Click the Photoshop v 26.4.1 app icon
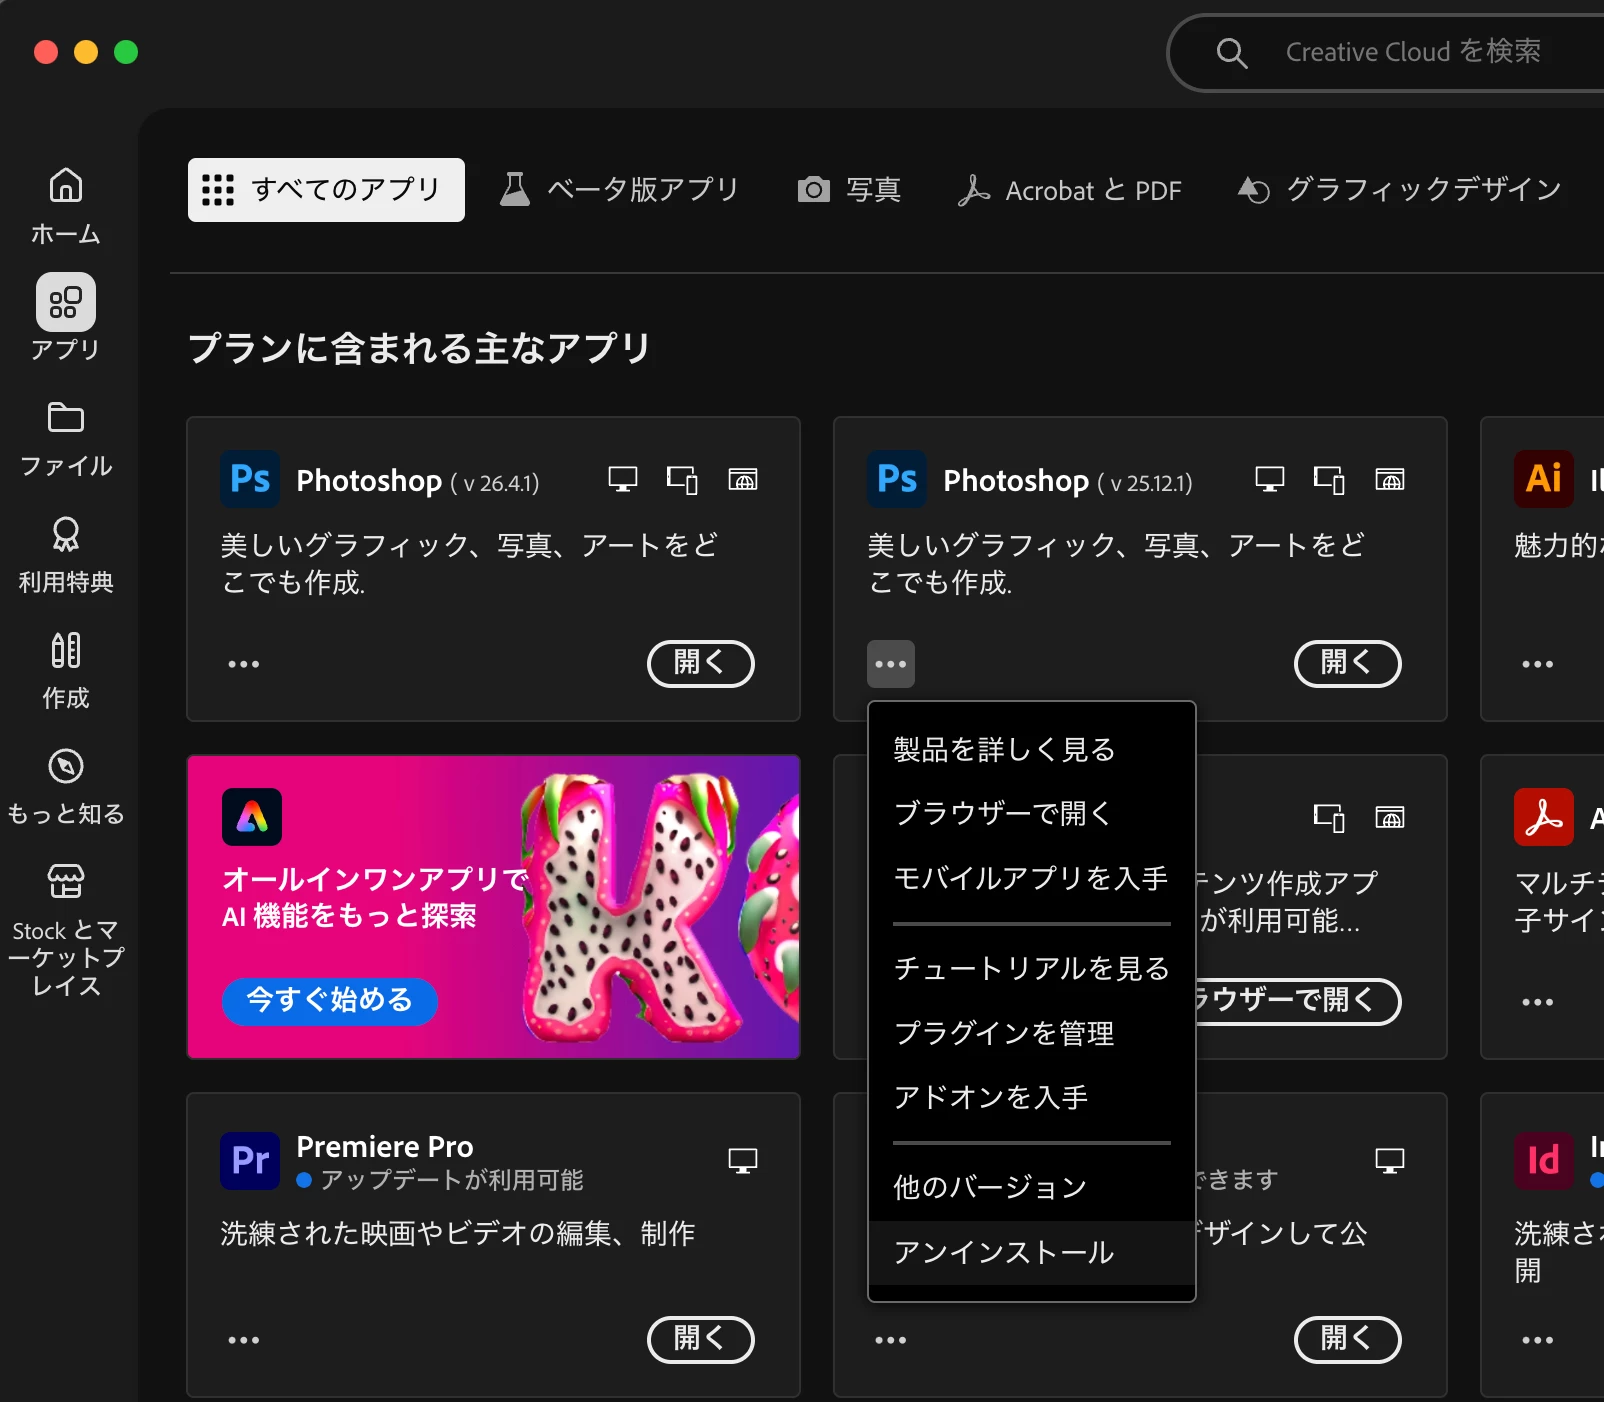Image resolution: width=1604 pixels, height=1402 pixels. point(250,479)
